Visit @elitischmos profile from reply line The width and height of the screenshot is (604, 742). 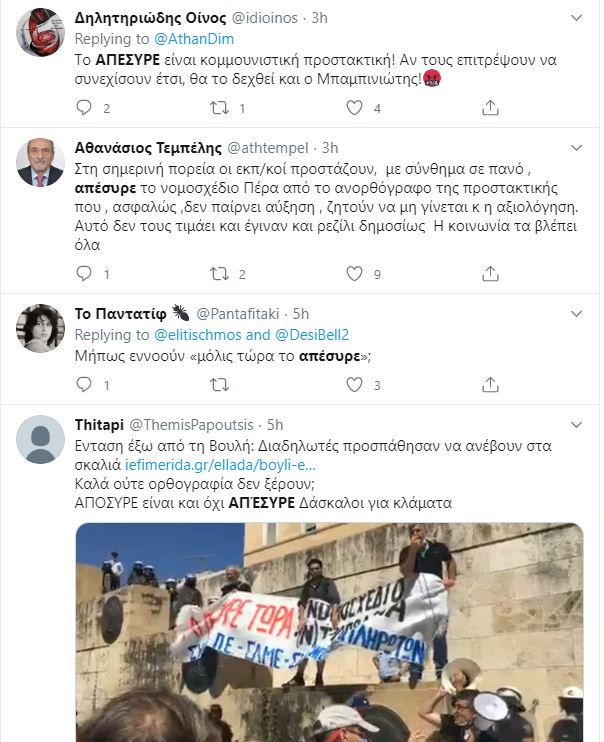tap(198, 335)
